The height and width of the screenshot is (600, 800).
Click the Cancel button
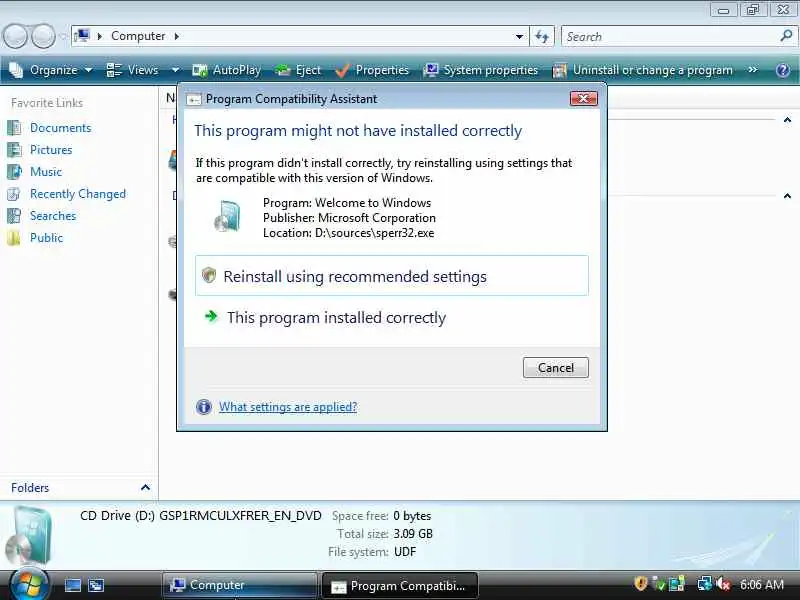pyautogui.click(x=556, y=368)
